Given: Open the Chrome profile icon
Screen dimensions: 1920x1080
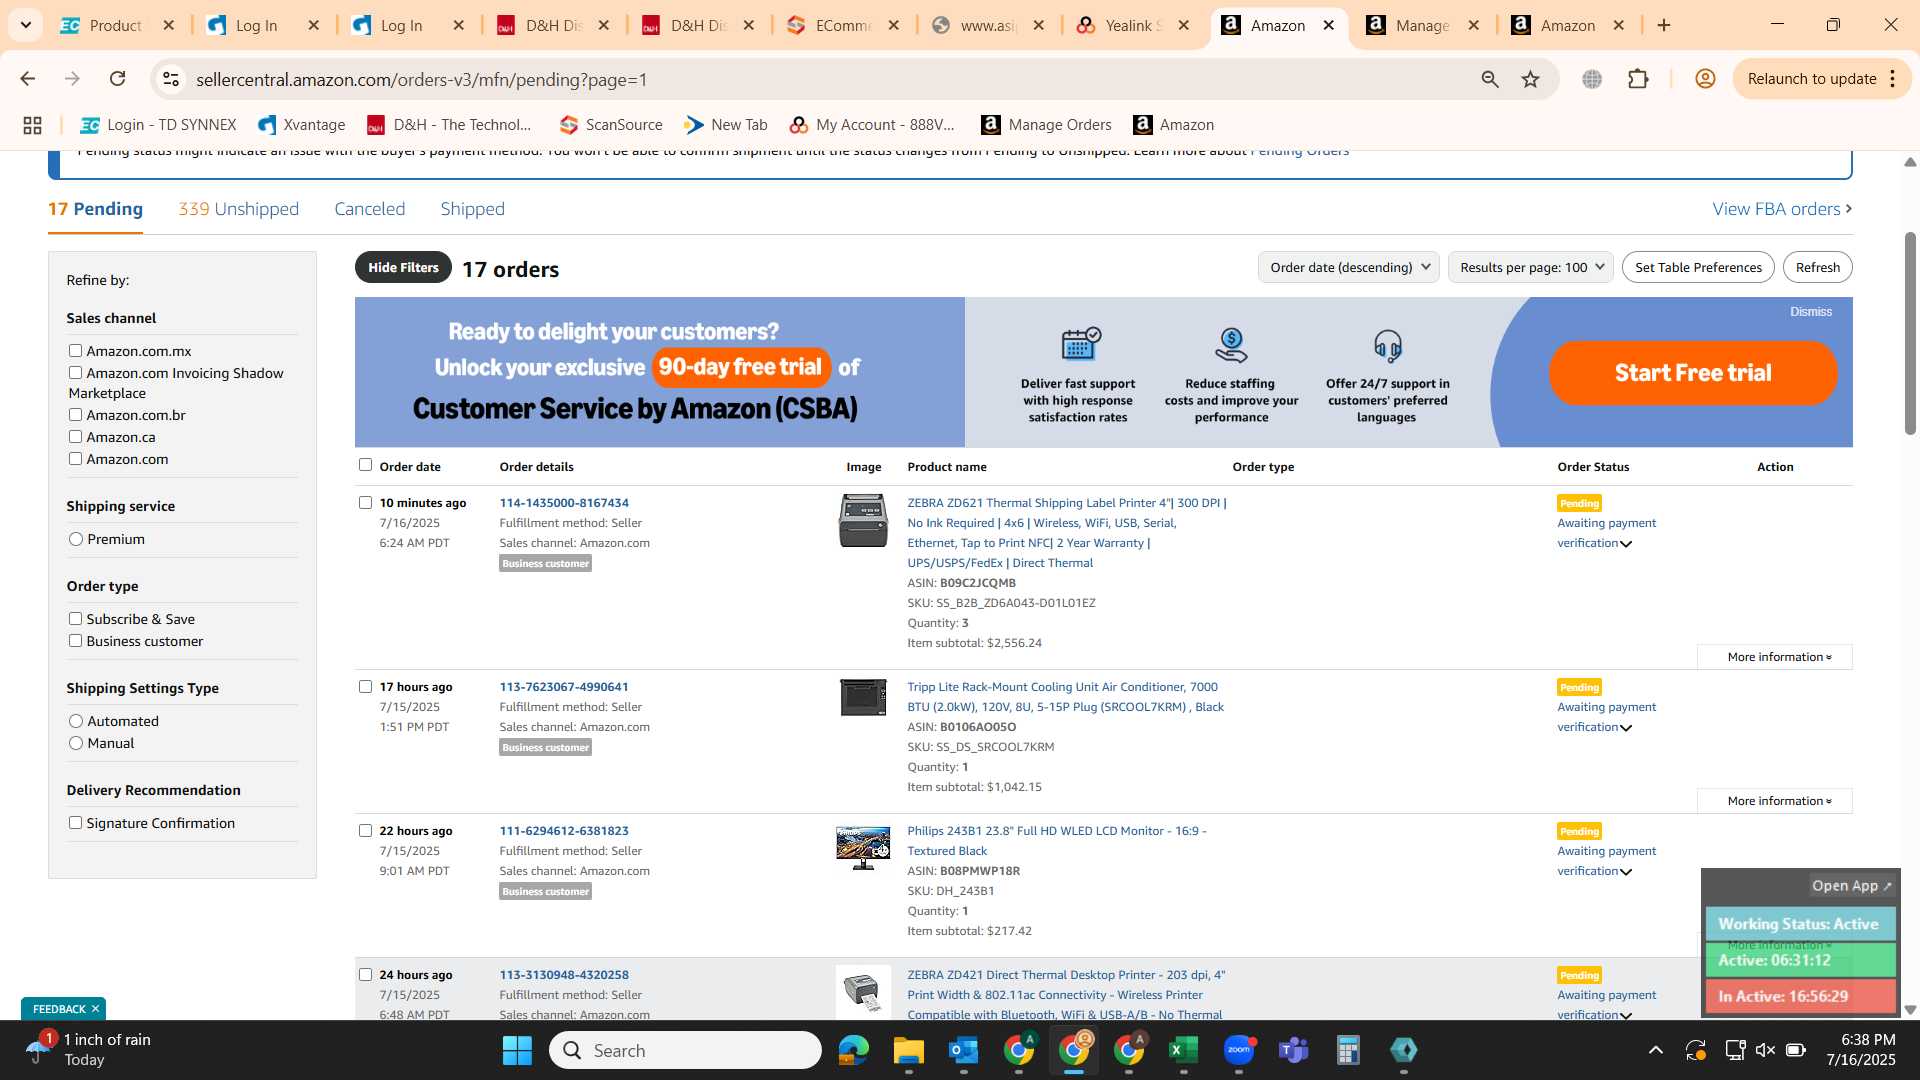Looking at the screenshot, I should 1705,79.
